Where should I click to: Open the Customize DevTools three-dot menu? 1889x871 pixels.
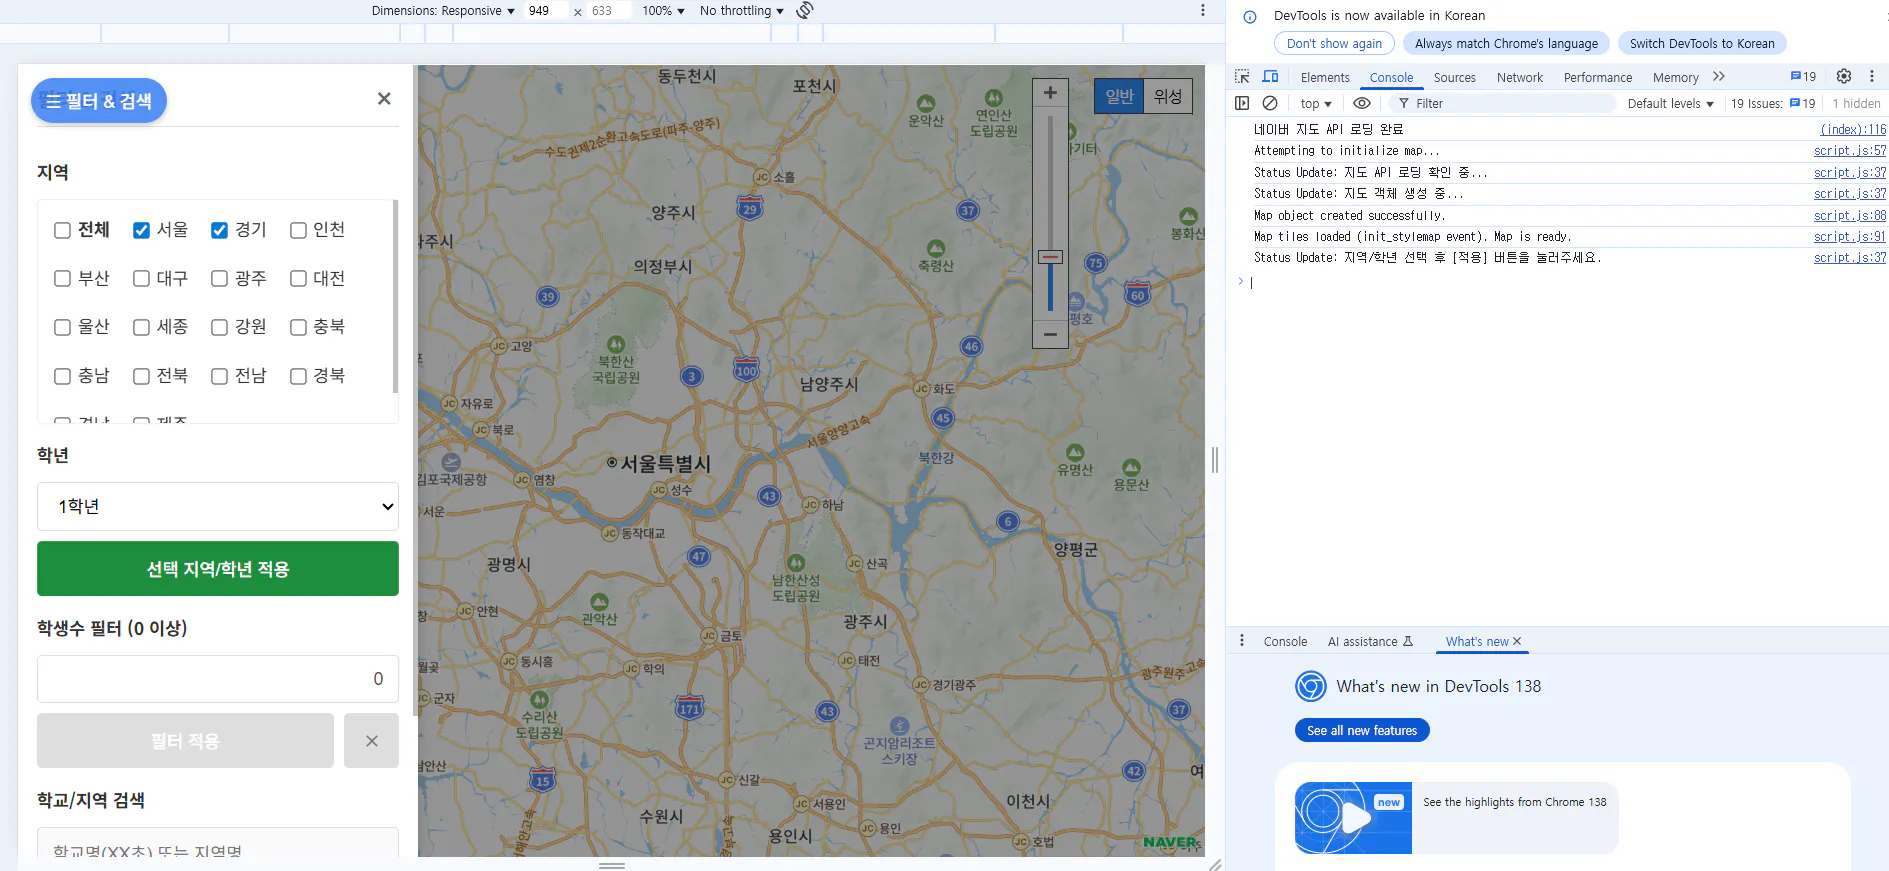[x=1872, y=76]
